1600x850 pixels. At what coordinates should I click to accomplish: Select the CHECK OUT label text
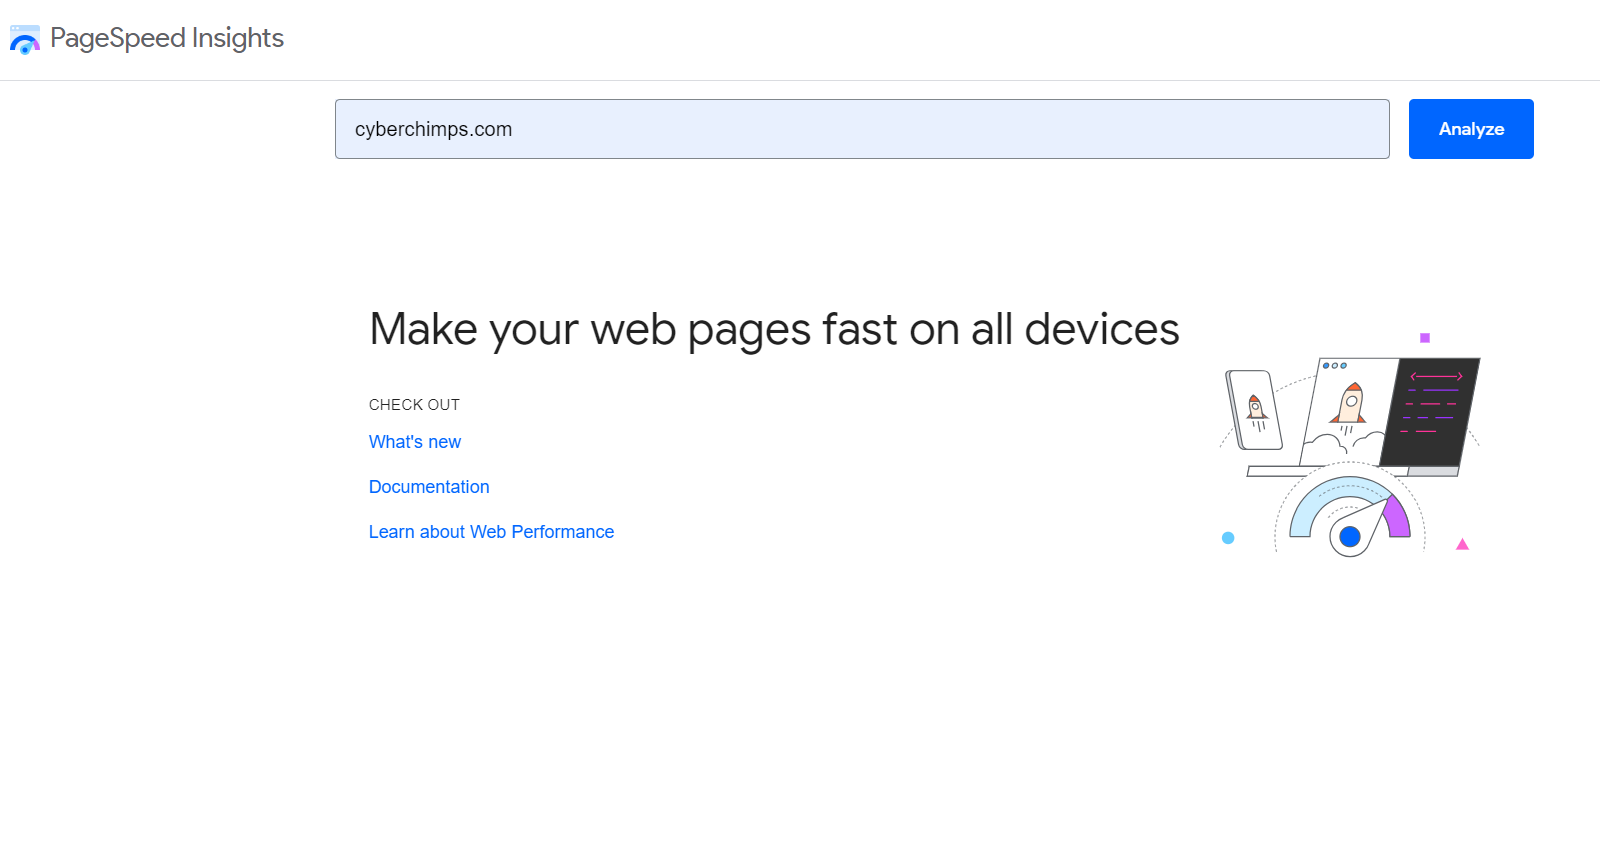pos(414,405)
